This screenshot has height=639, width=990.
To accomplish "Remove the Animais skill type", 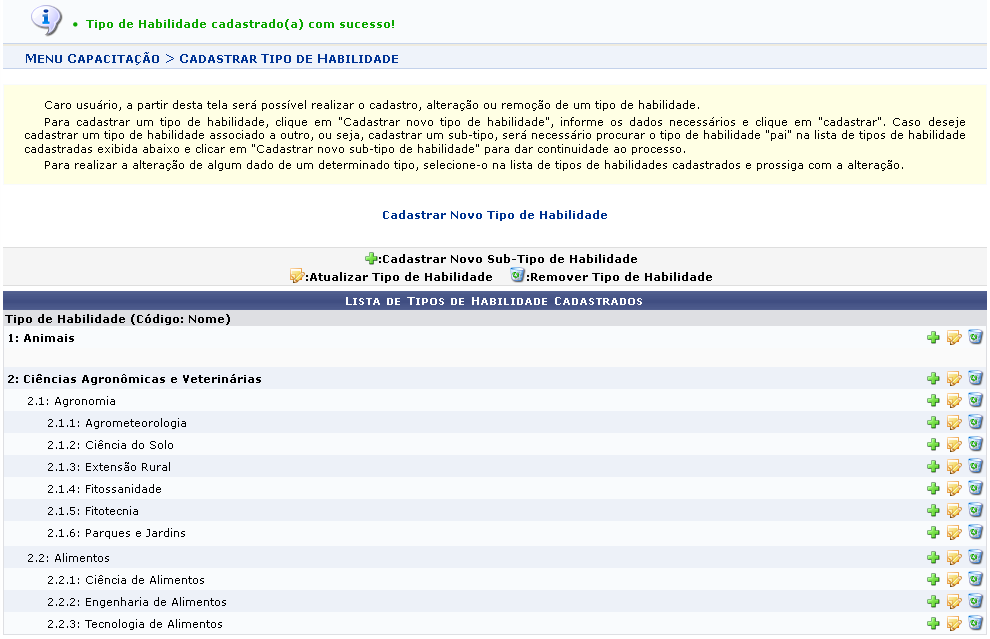I will tap(975, 338).
